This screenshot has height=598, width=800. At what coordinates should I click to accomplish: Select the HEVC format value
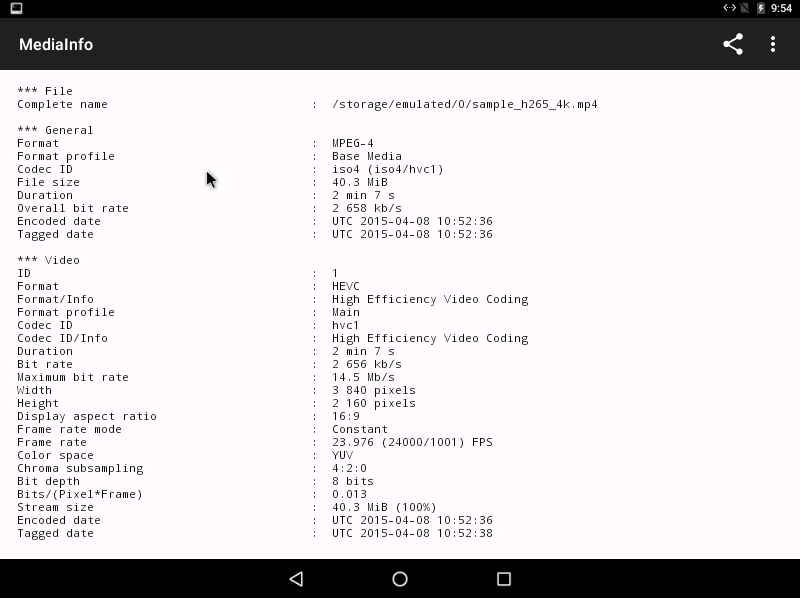345,286
